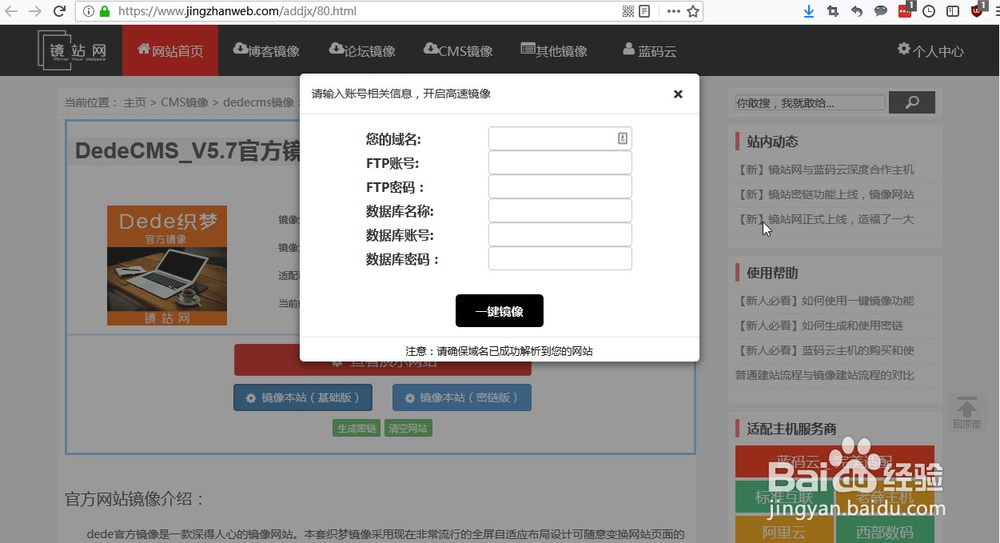Click the site search box
The height and width of the screenshot is (543, 1000).
tap(810, 103)
